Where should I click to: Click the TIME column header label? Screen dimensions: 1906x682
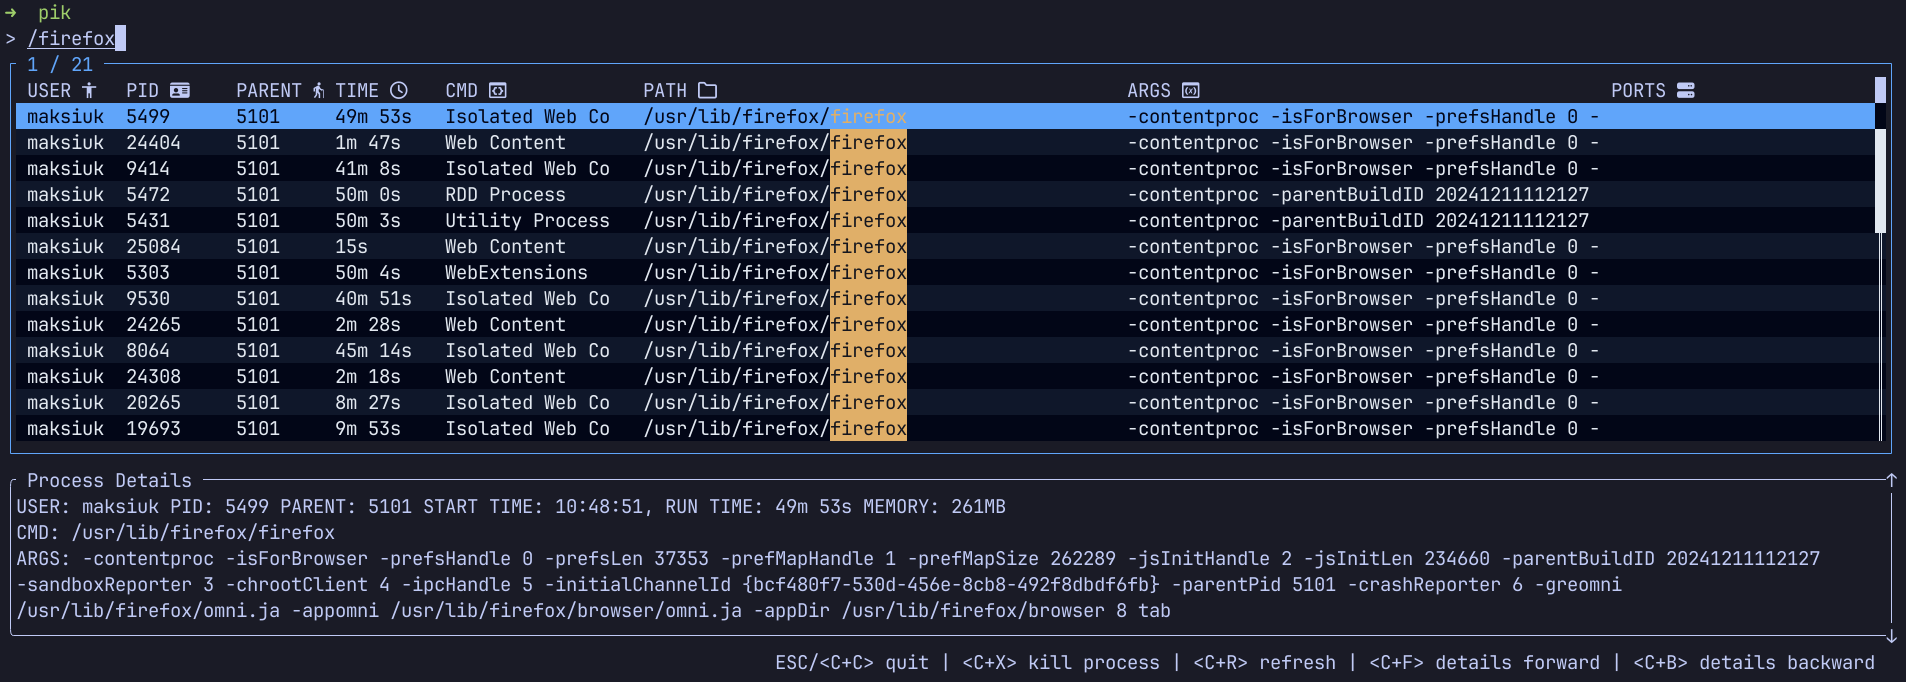coord(357,90)
